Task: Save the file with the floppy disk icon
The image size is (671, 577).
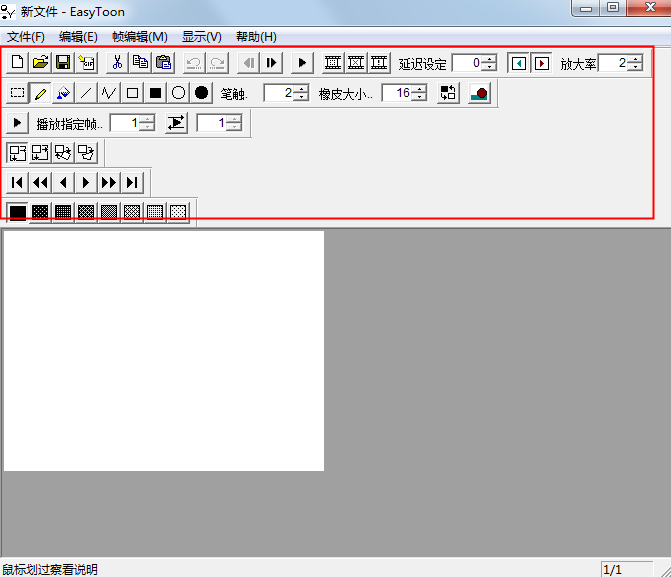Action: click(x=63, y=63)
